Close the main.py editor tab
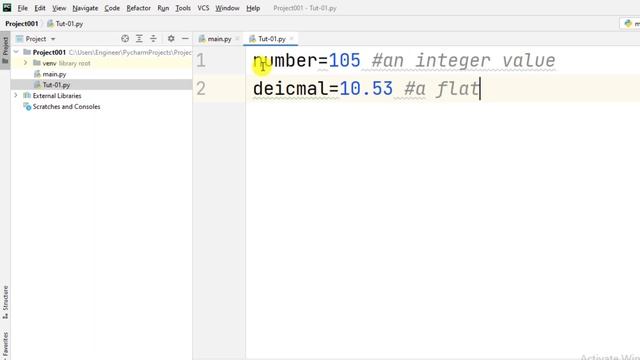 tap(238, 39)
